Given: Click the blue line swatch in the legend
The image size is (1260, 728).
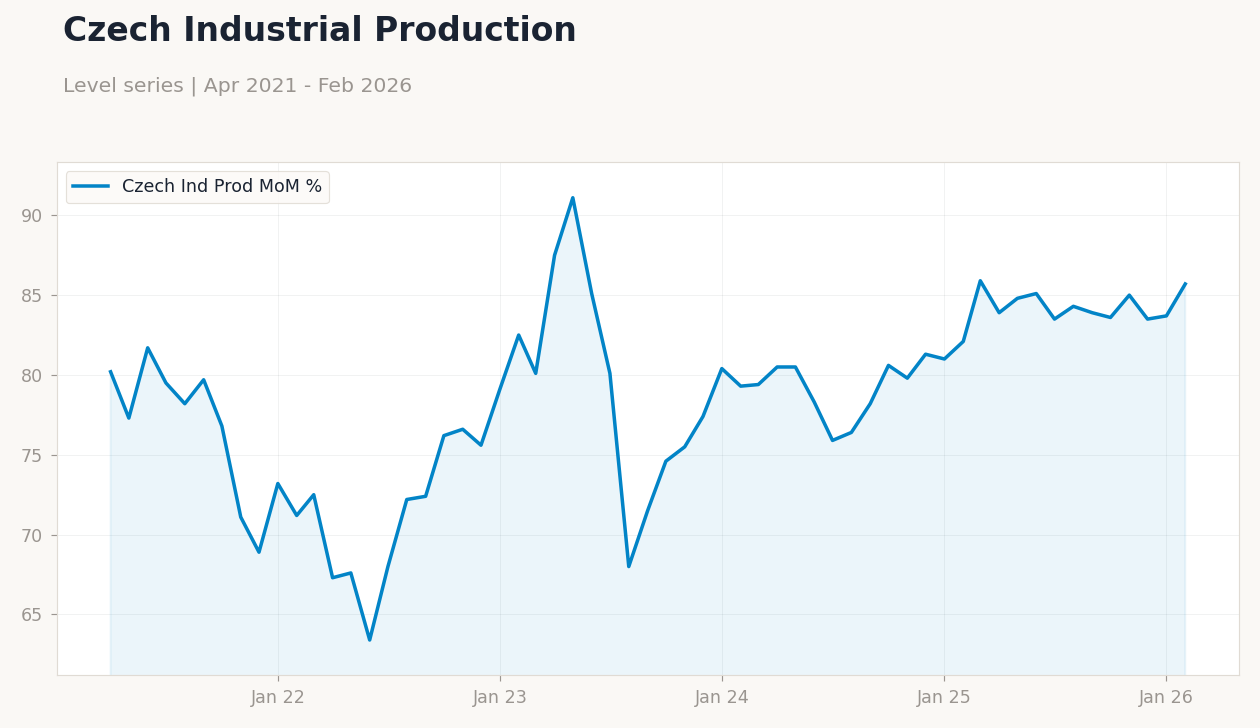Looking at the screenshot, I should tap(91, 187).
